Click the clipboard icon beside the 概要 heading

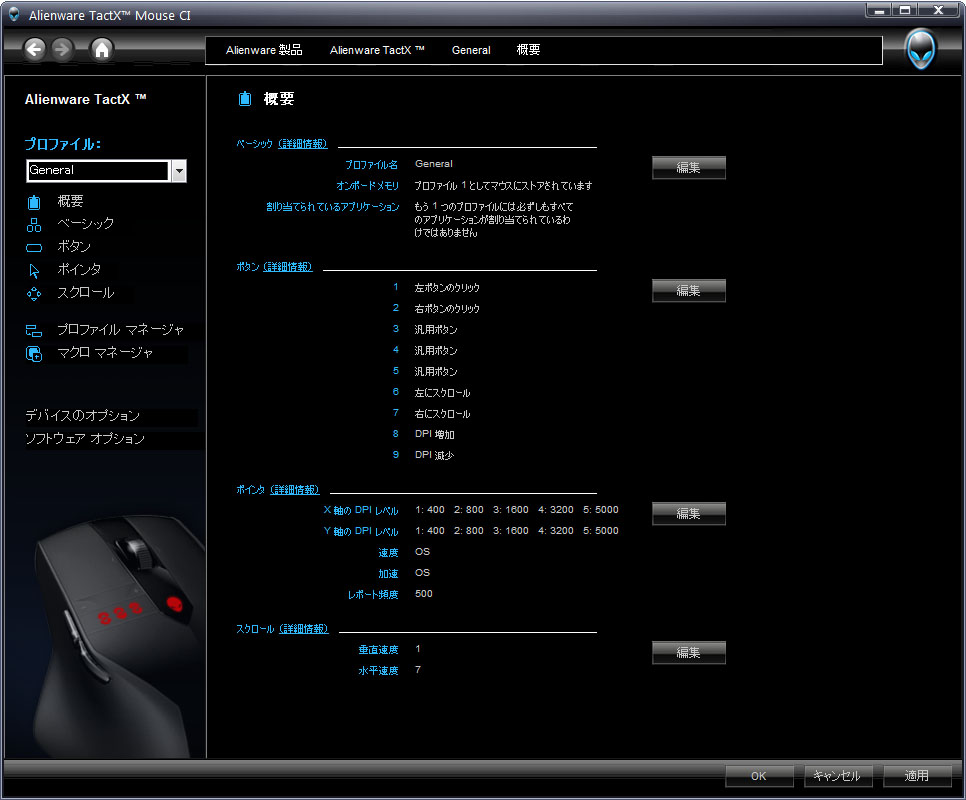tap(245, 99)
